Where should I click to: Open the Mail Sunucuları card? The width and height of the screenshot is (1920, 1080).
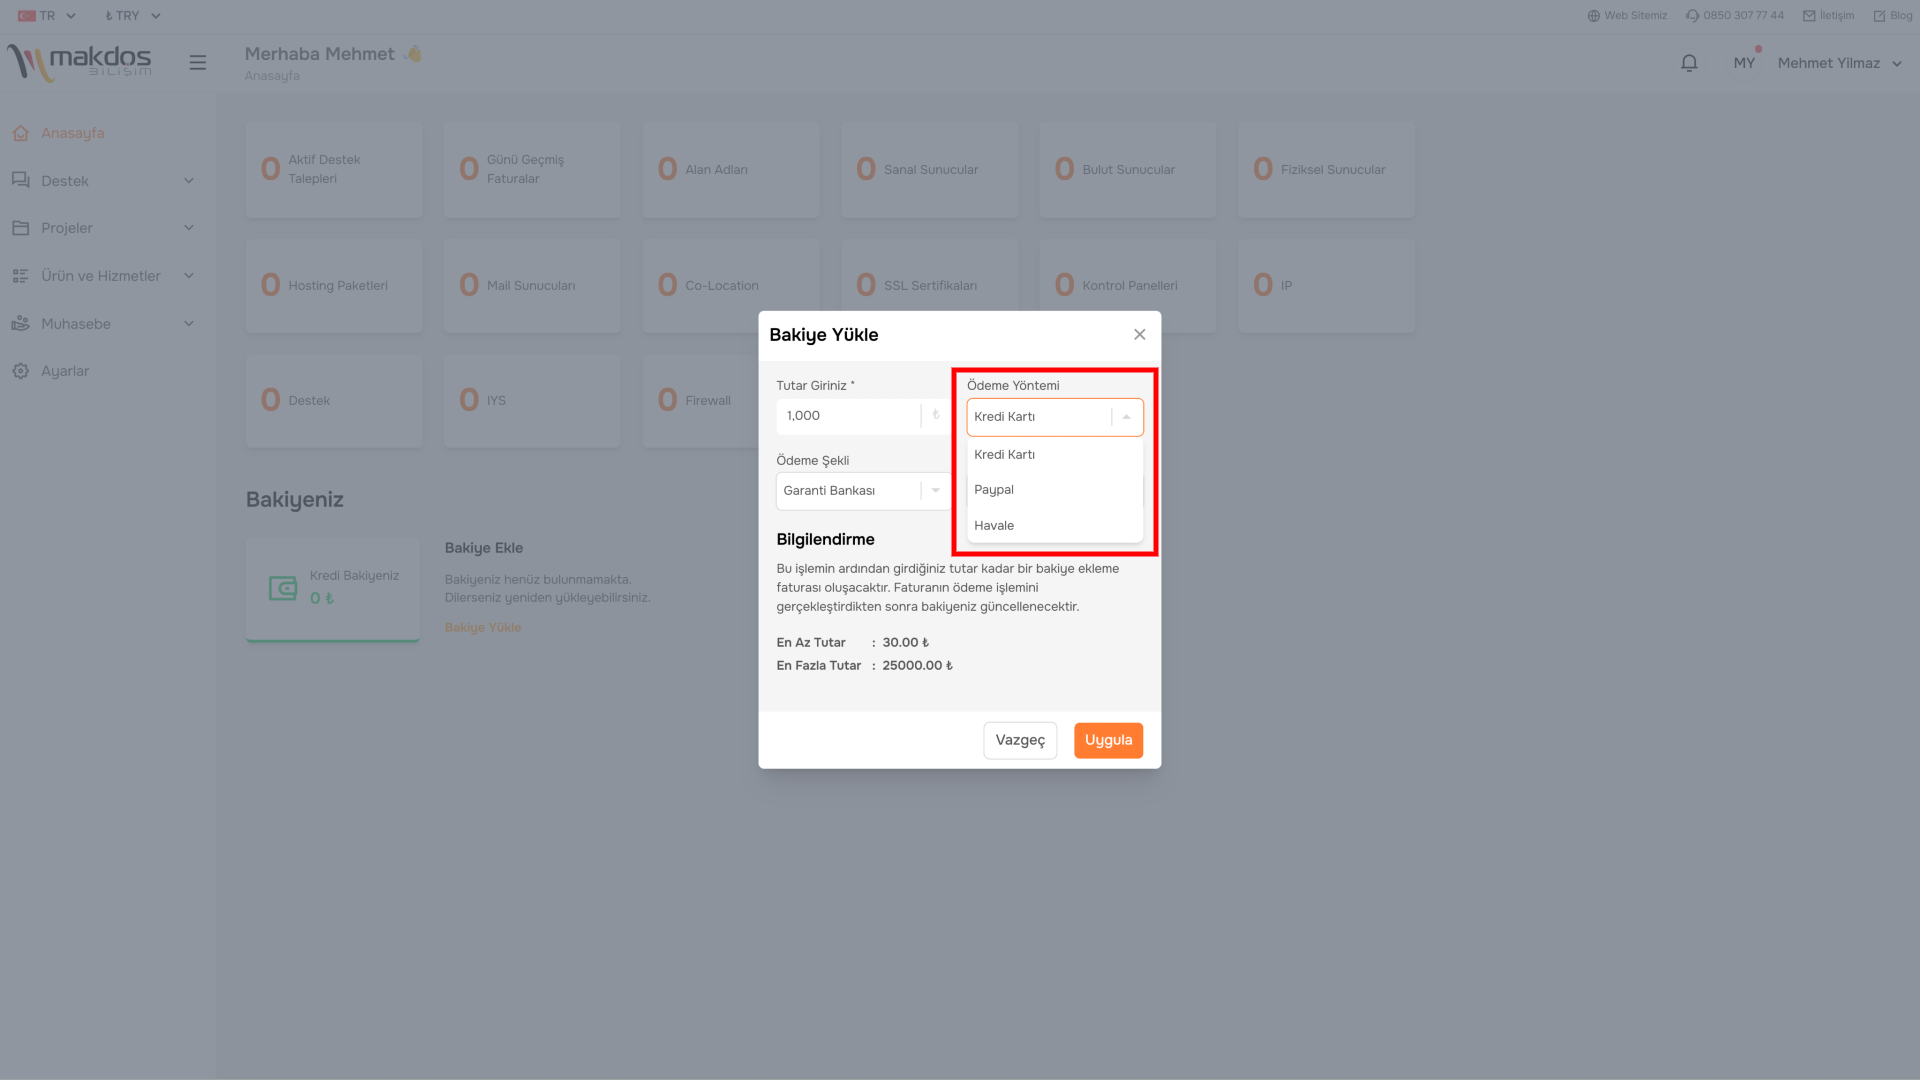tap(532, 286)
